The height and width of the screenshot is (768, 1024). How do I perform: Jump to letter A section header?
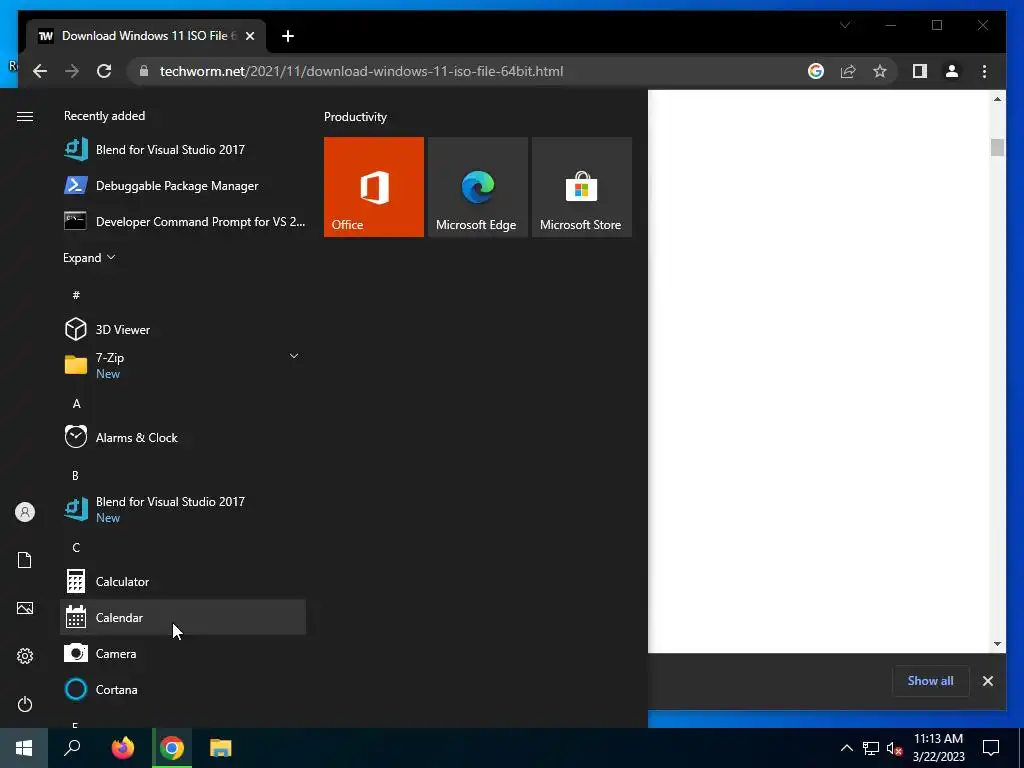click(76, 404)
